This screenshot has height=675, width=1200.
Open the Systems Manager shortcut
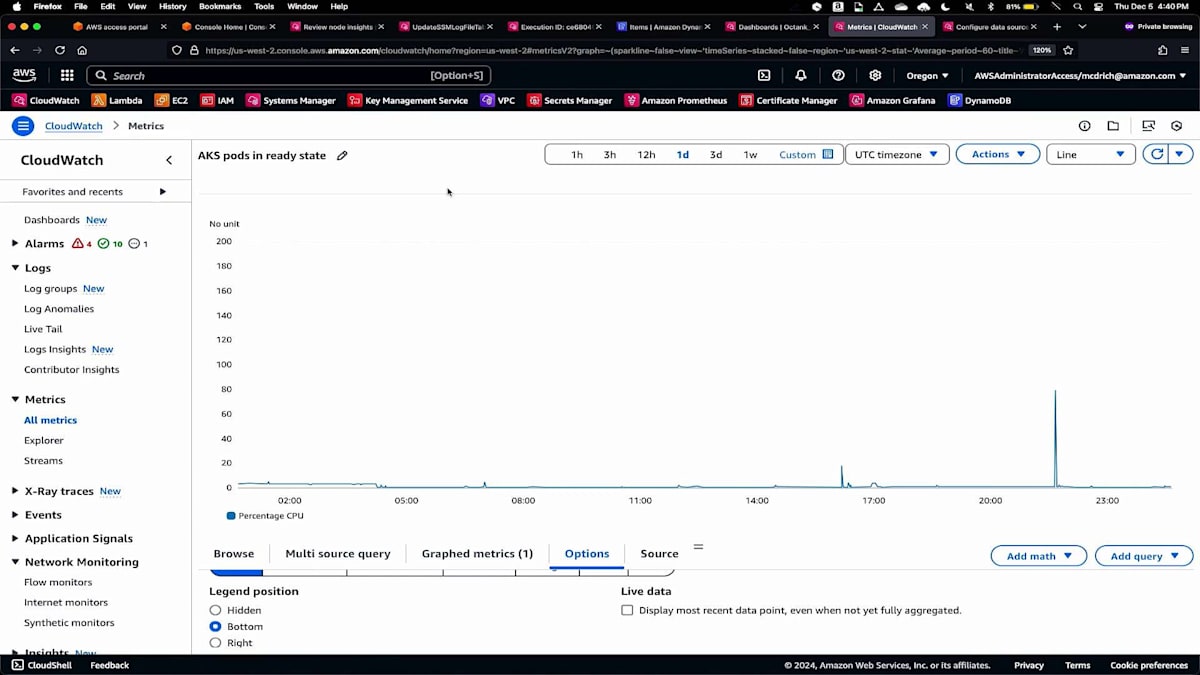coord(291,100)
